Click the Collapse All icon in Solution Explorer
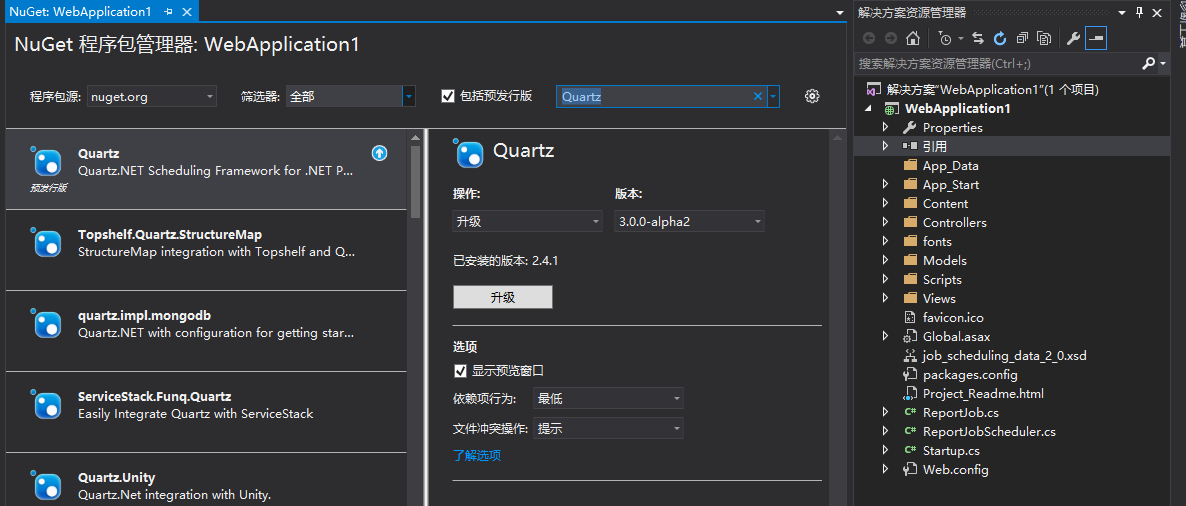Screen dimensions: 1186x506 click(1023, 39)
